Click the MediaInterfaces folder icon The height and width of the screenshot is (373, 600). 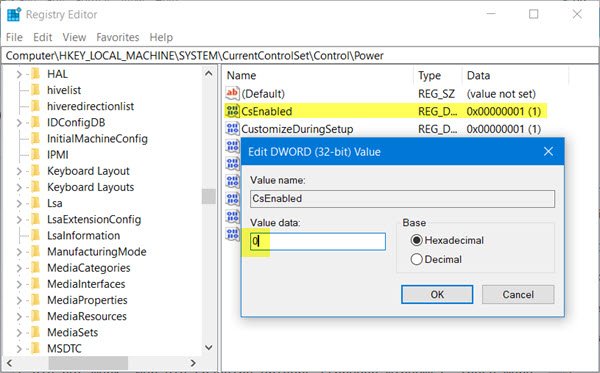point(36,283)
